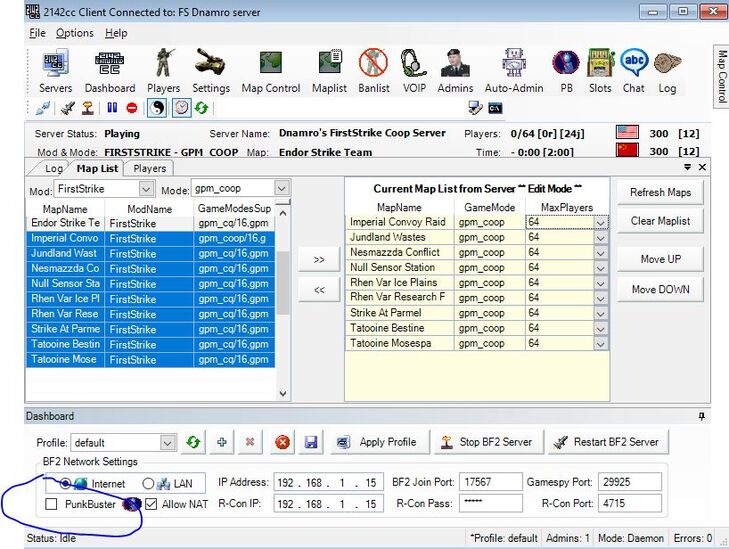Click the Clear Maplist button
729x549 pixels.
pyautogui.click(x=660, y=221)
